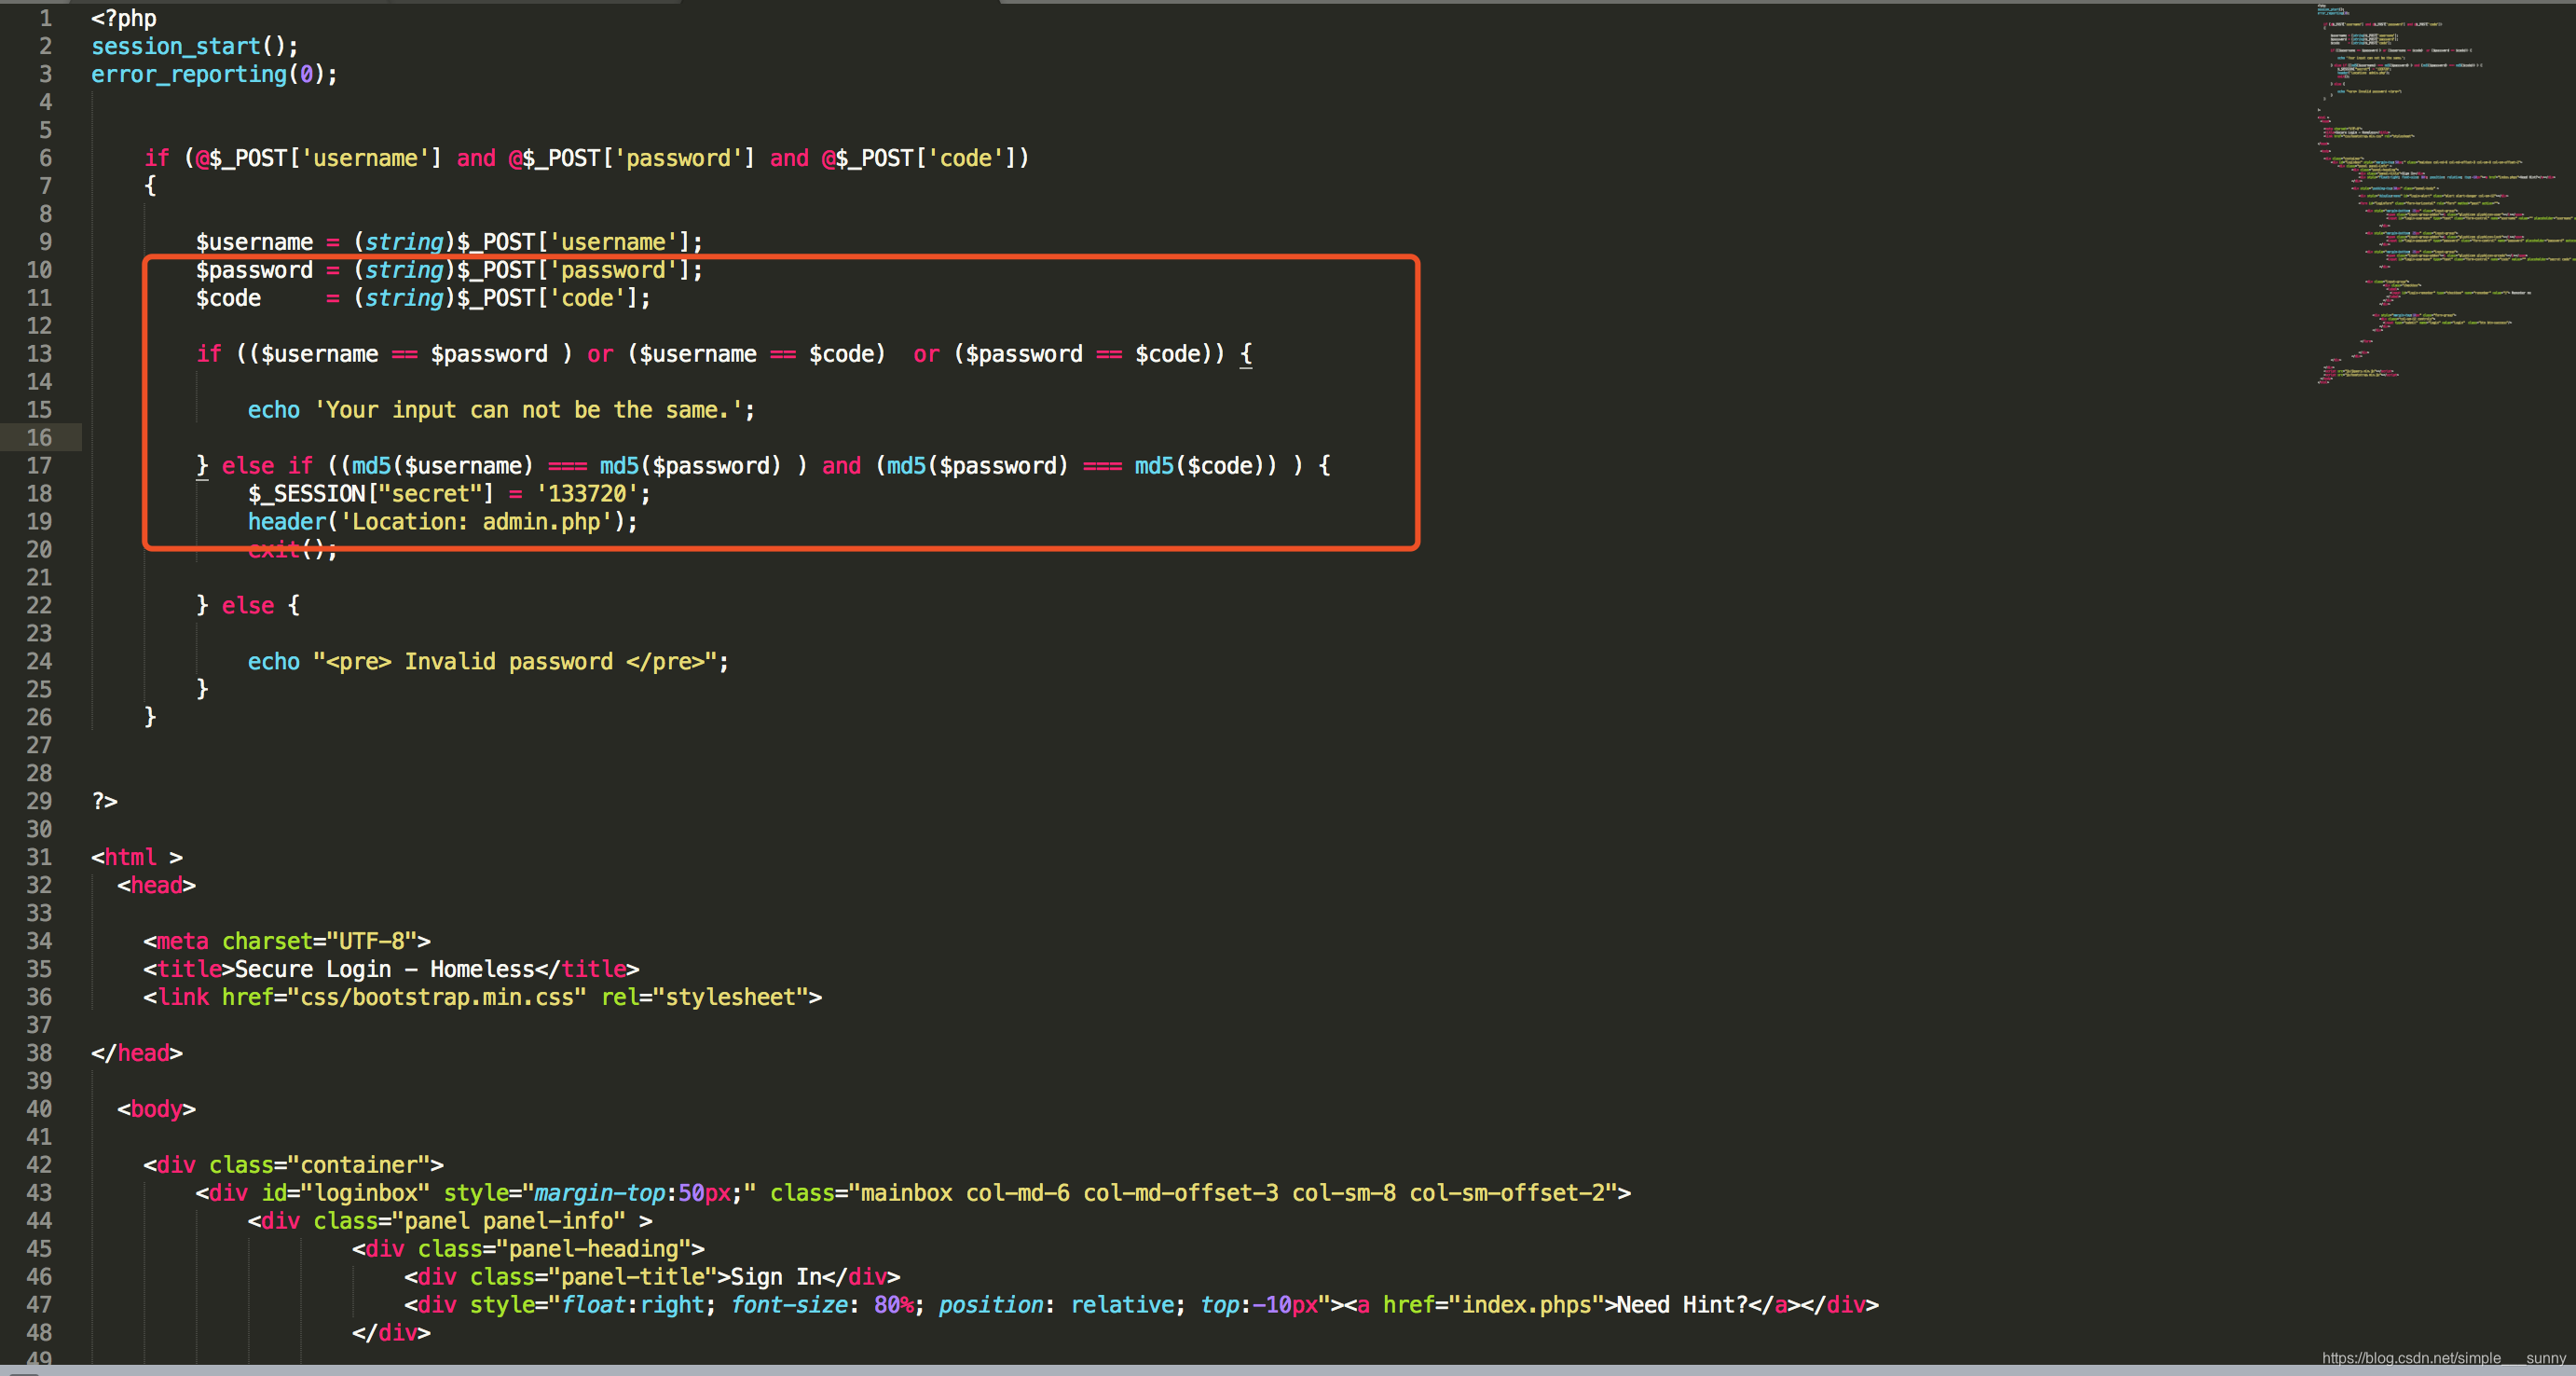Click the (string) cast on line 9
Screen dimensions: 2576x1376
[x=404, y=242]
